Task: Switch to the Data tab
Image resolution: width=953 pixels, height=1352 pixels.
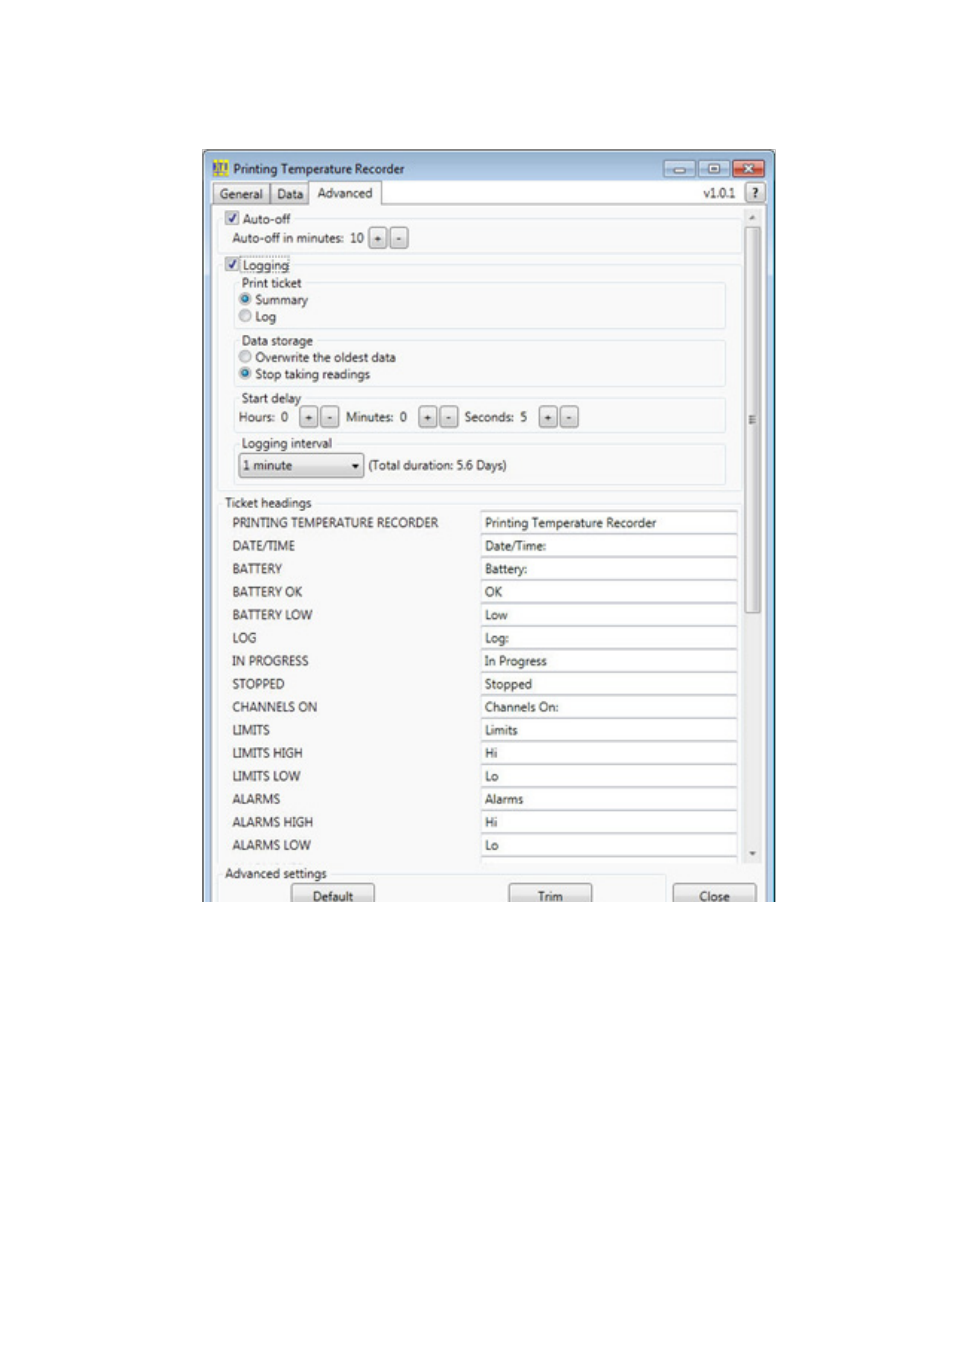Action: (x=290, y=194)
